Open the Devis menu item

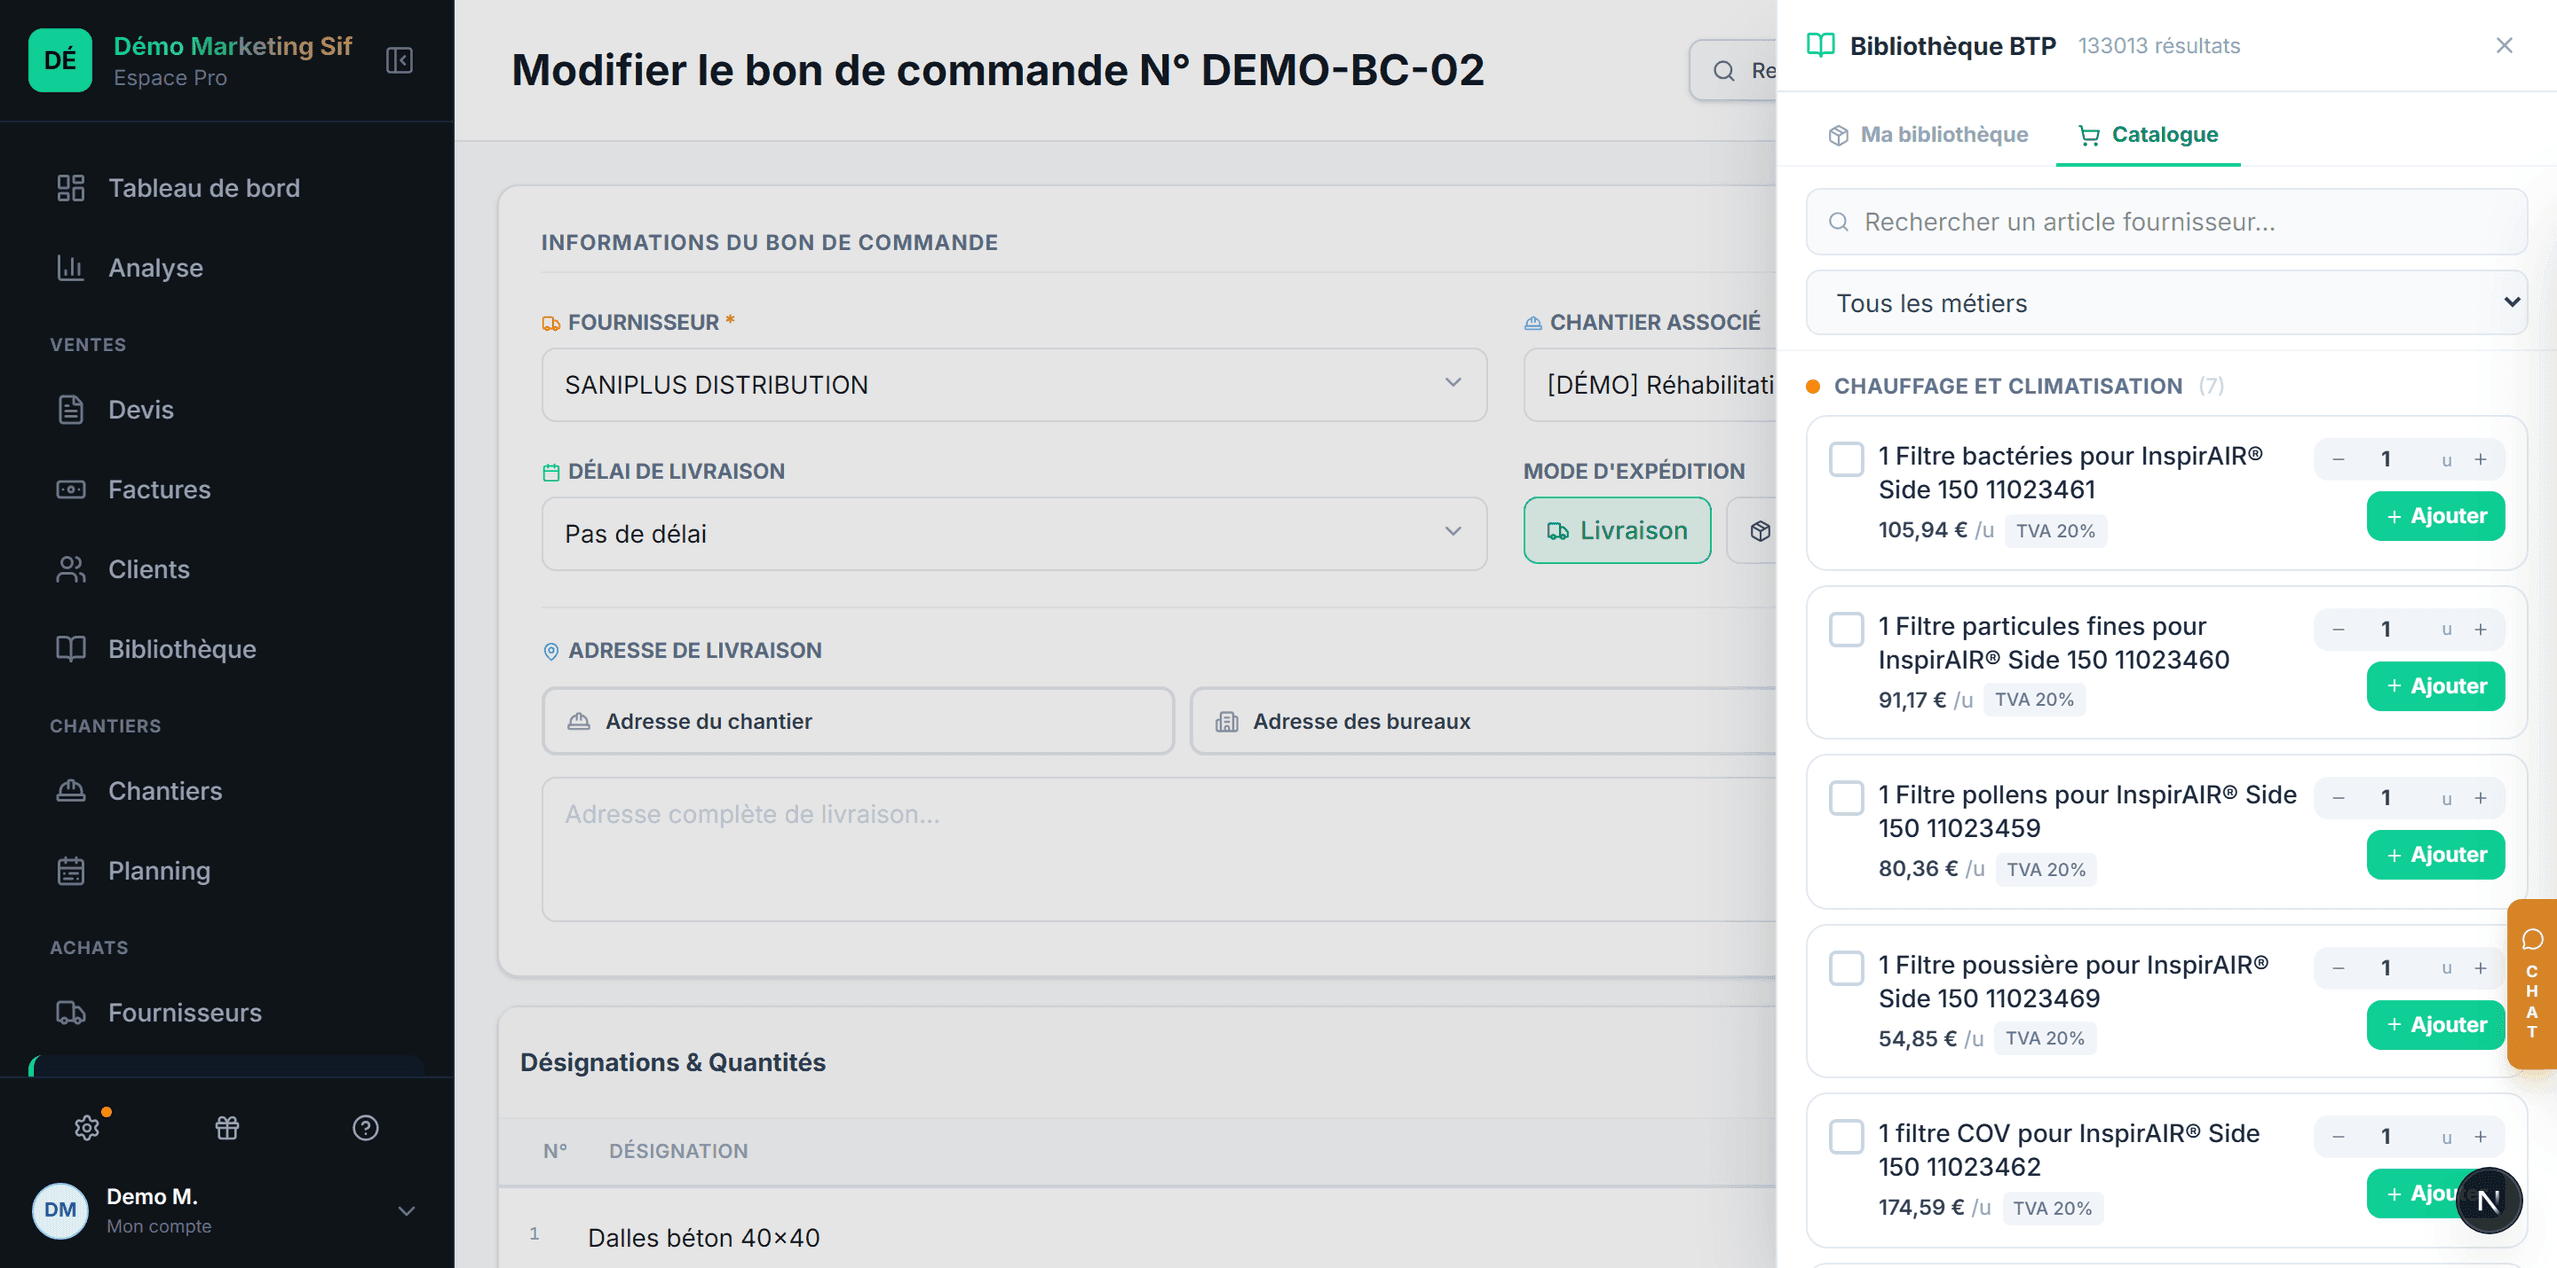(x=141, y=409)
